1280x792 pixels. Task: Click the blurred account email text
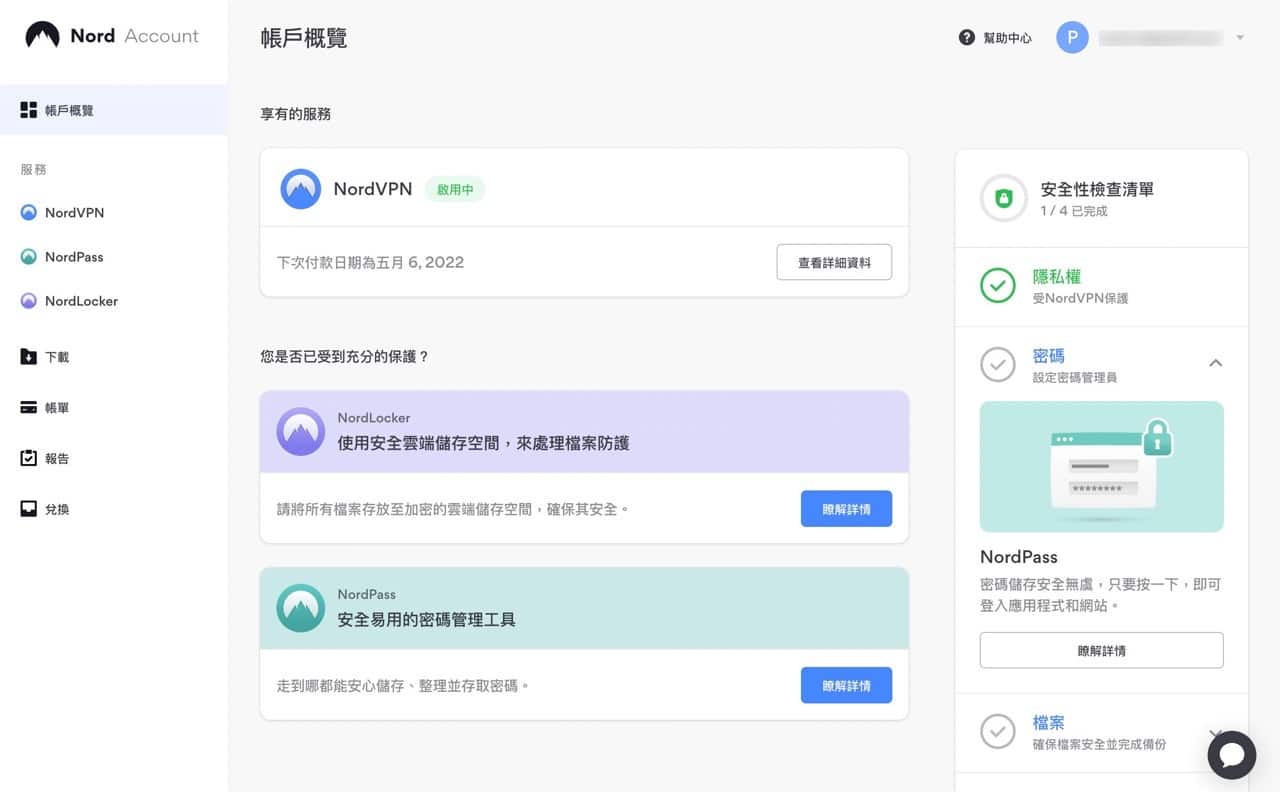(1160, 38)
